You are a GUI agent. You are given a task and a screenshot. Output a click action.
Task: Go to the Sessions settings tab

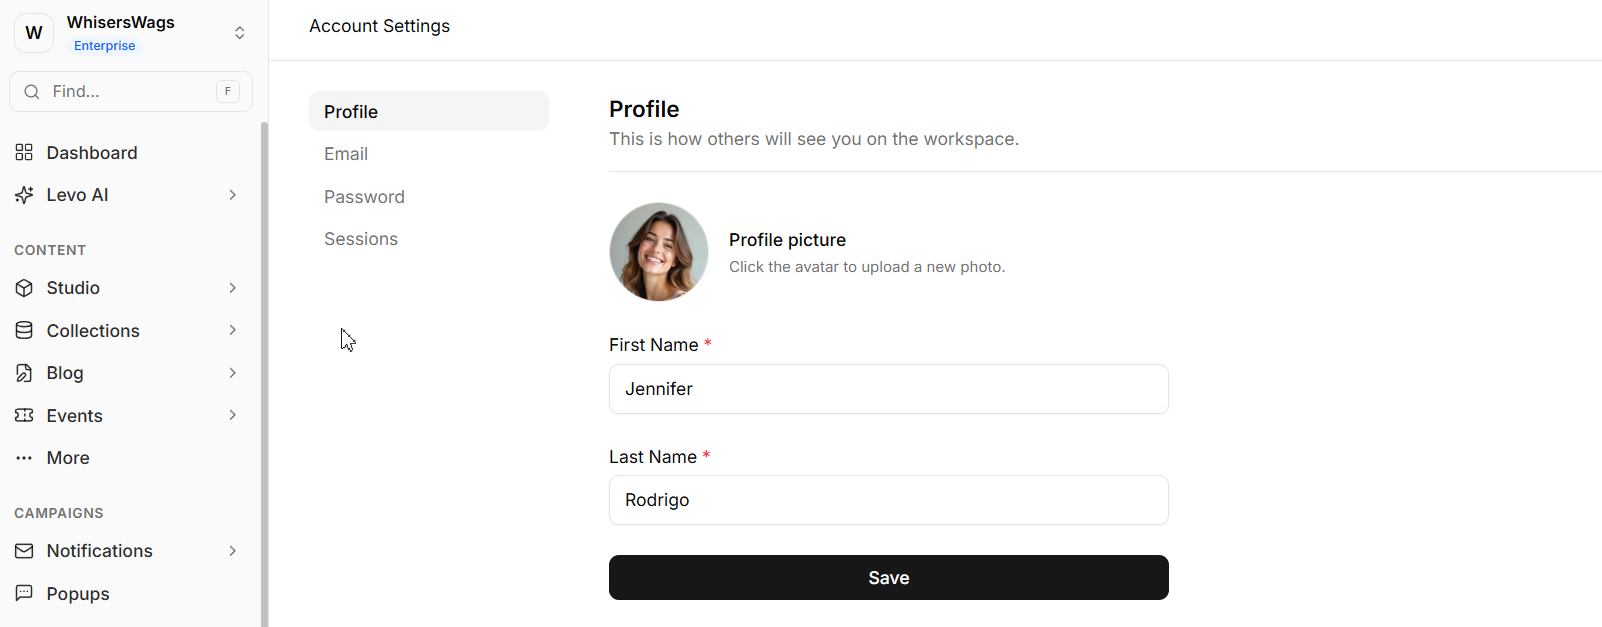coord(361,239)
